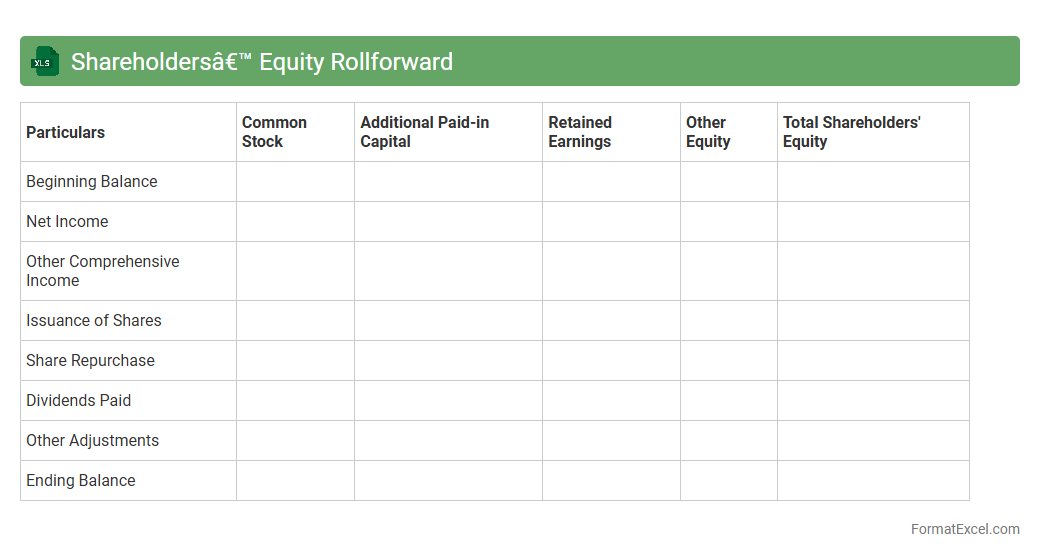Click the Other Adjustments row label
The image size is (1040, 558).
click(x=92, y=441)
